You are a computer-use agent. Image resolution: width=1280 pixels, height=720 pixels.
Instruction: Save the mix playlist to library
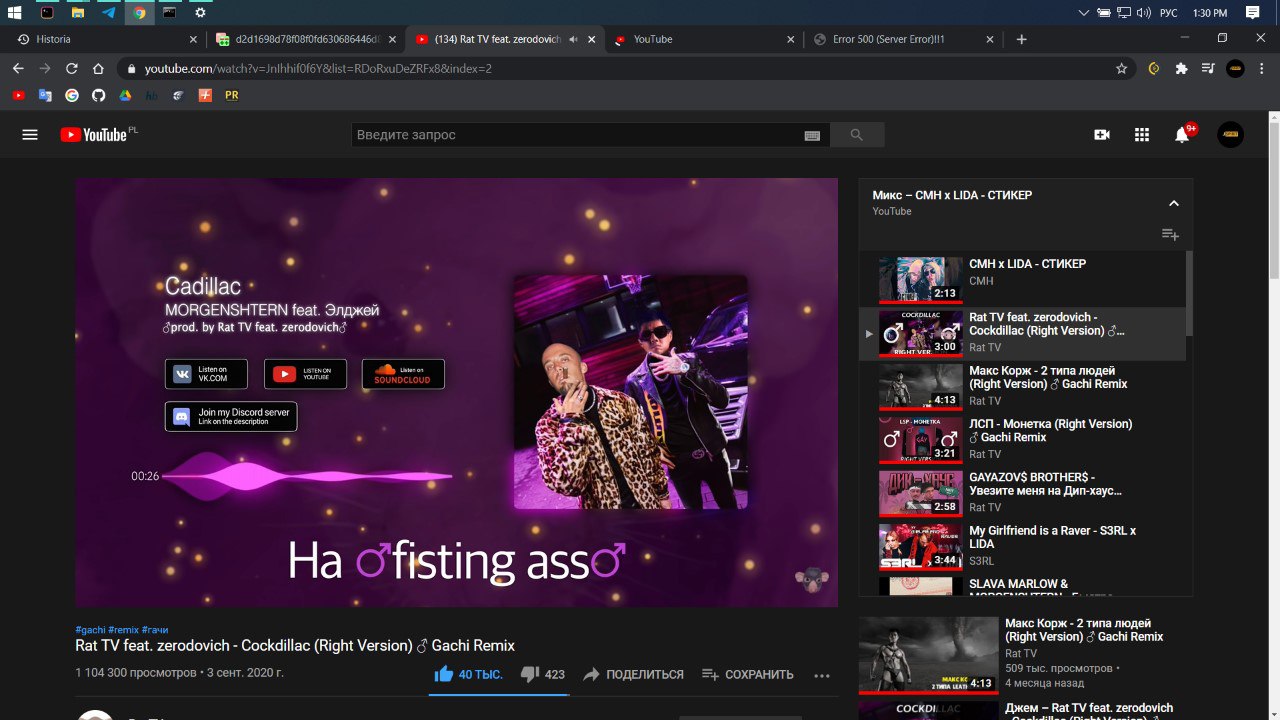(1170, 235)
